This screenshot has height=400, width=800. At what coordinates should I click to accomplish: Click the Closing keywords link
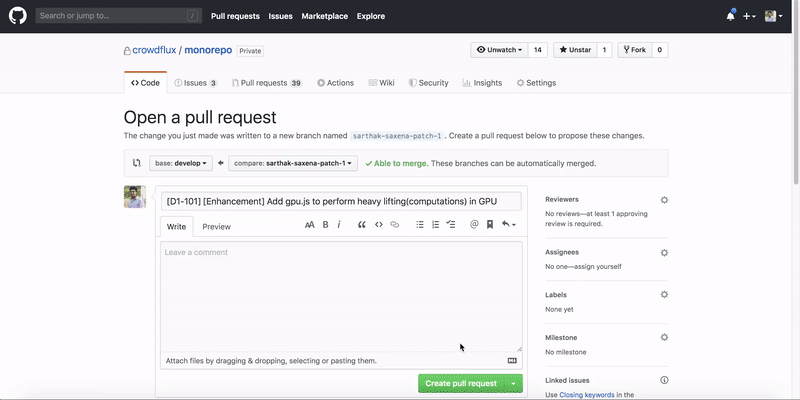tap(587, 394)
